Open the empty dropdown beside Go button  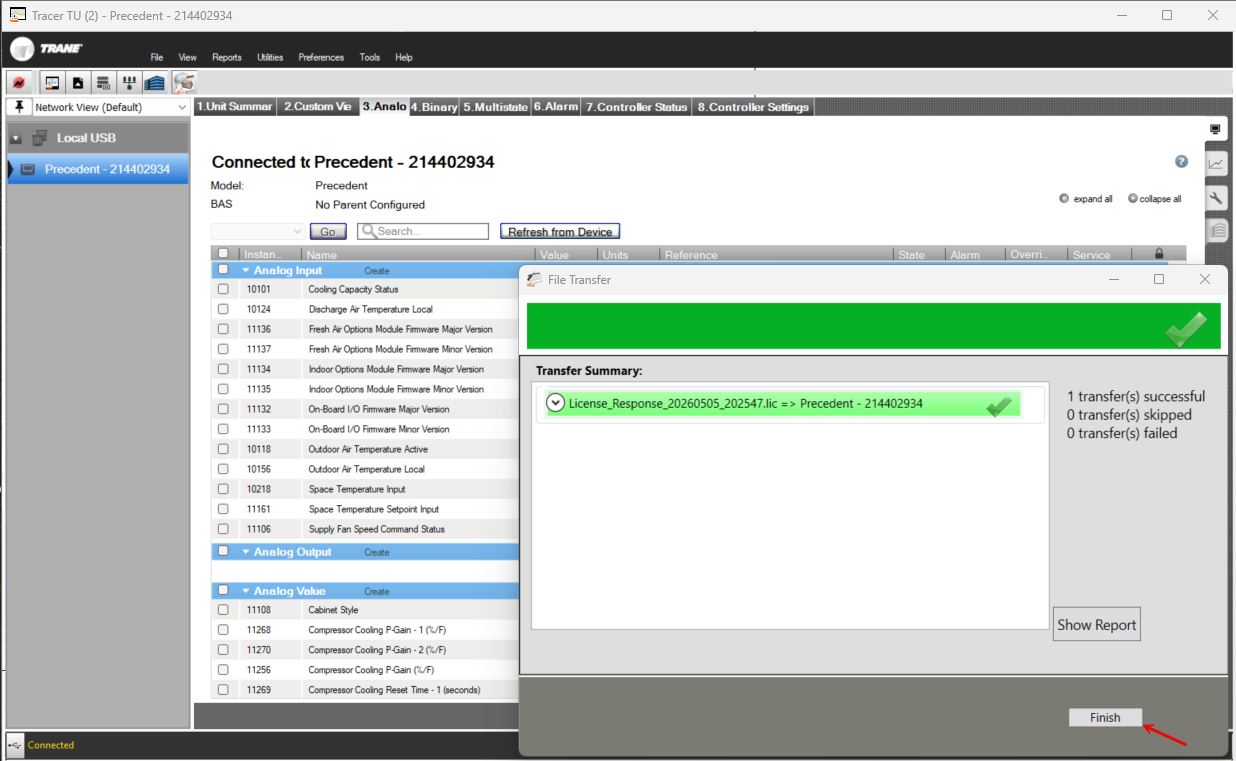[257, 231]
